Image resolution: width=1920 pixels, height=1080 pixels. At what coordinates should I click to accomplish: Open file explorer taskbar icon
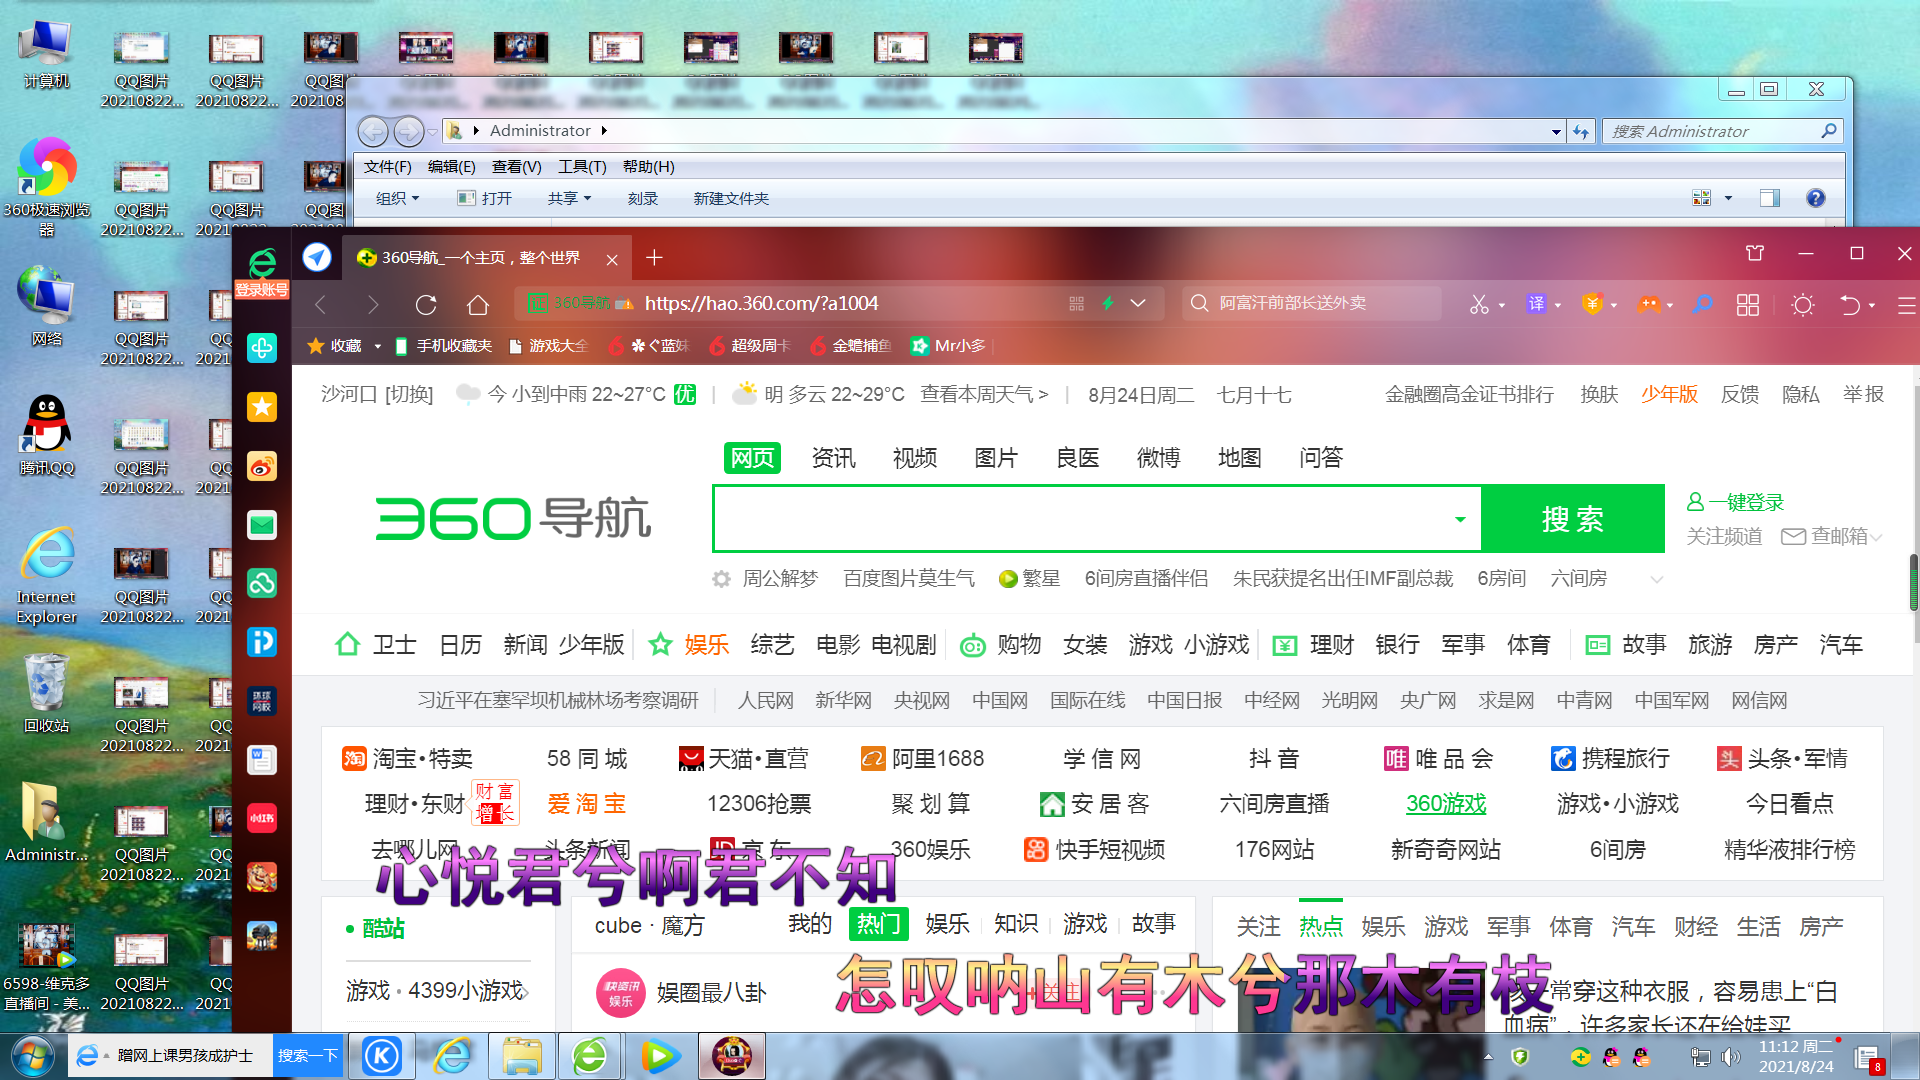point(522,1056)
